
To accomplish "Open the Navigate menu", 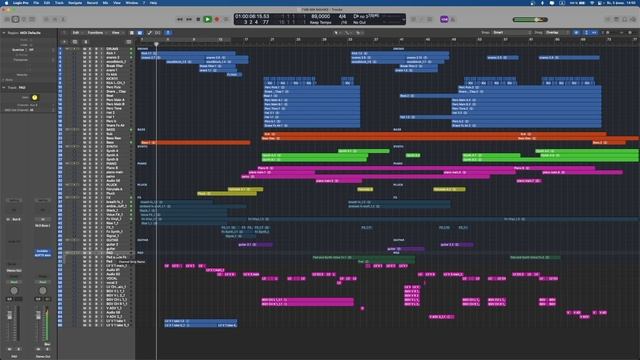I will 75,3.
